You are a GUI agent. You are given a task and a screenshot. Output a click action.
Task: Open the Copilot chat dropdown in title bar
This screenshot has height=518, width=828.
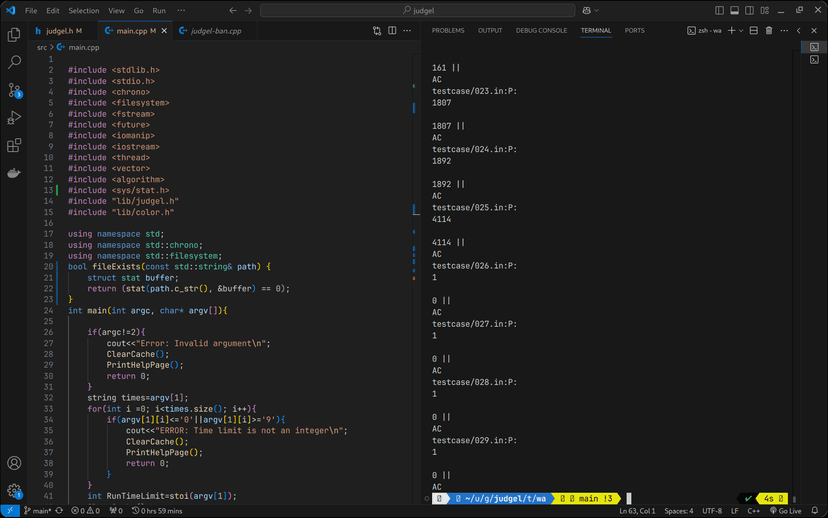click(598, 10)
